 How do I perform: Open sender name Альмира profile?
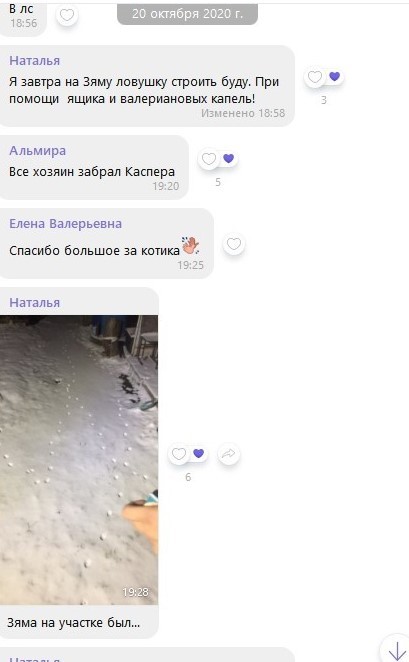pyautogui.click(x=38, y=151)
